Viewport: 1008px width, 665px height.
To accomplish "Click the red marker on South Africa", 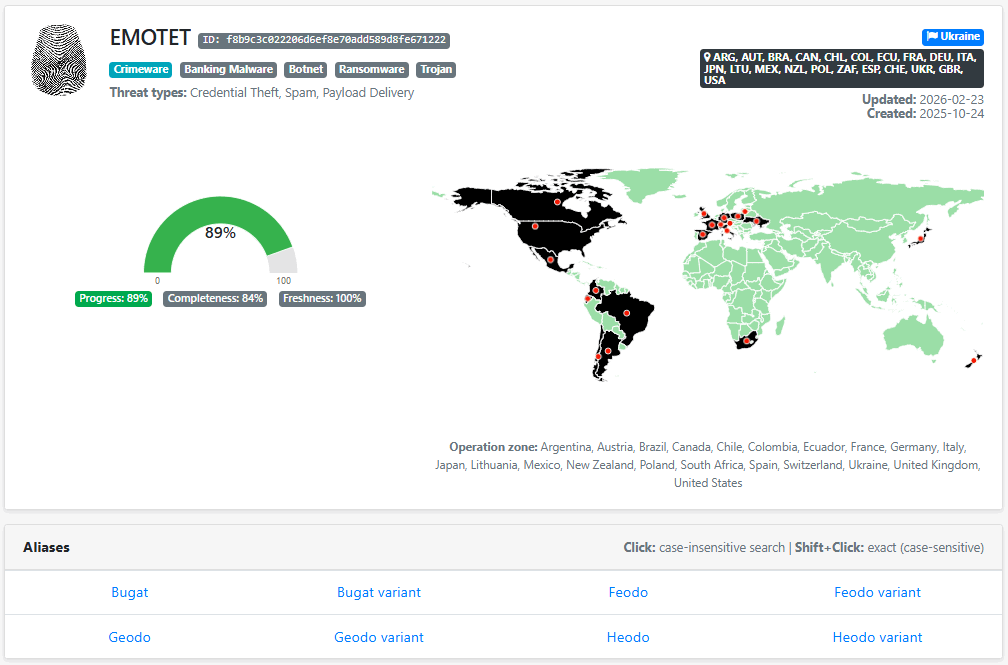I will pos(746,342).
